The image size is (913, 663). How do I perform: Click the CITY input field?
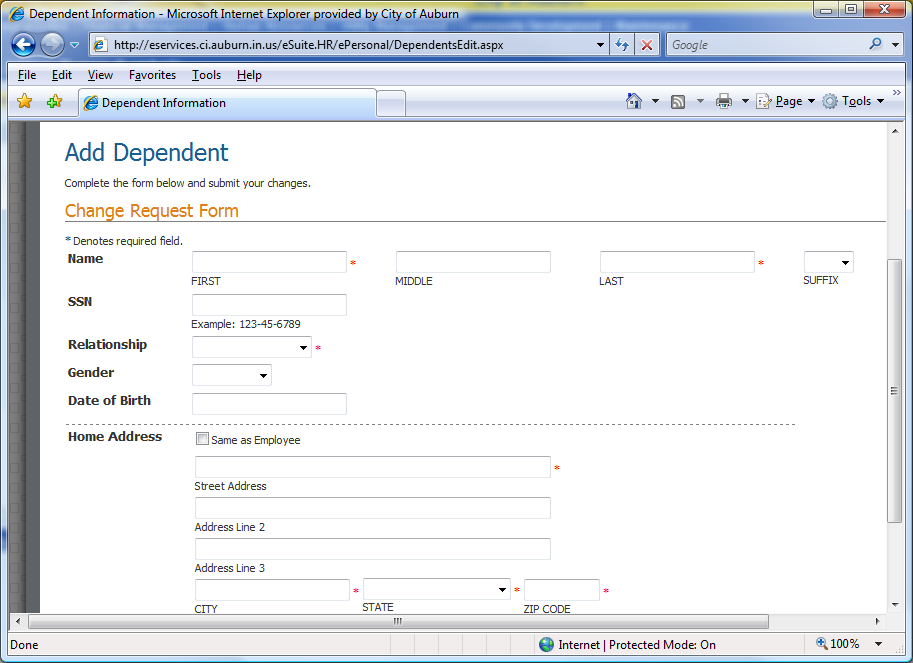[272, 590]
